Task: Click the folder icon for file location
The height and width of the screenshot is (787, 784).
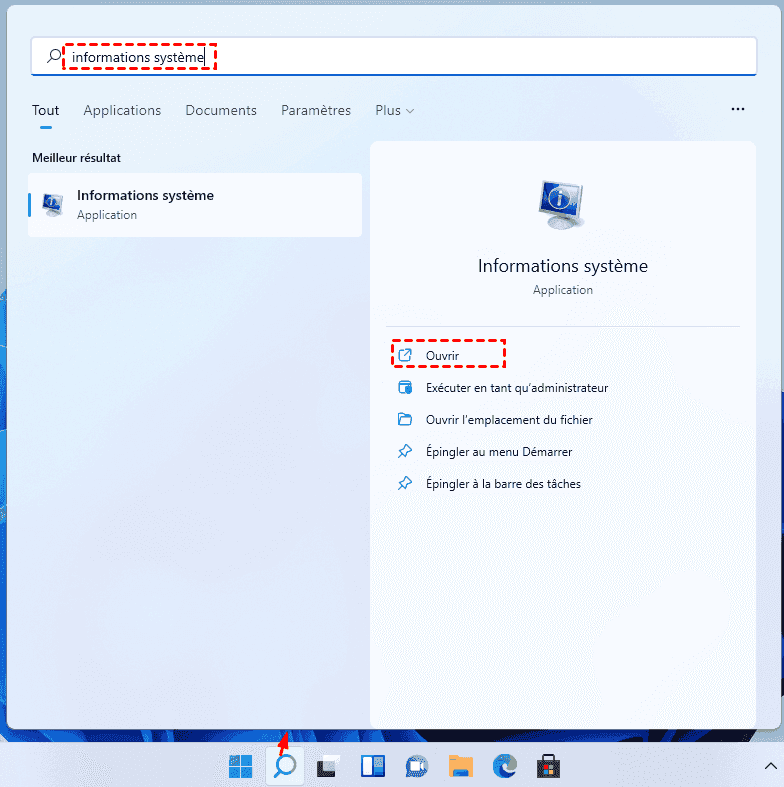Action: [405, 419]
